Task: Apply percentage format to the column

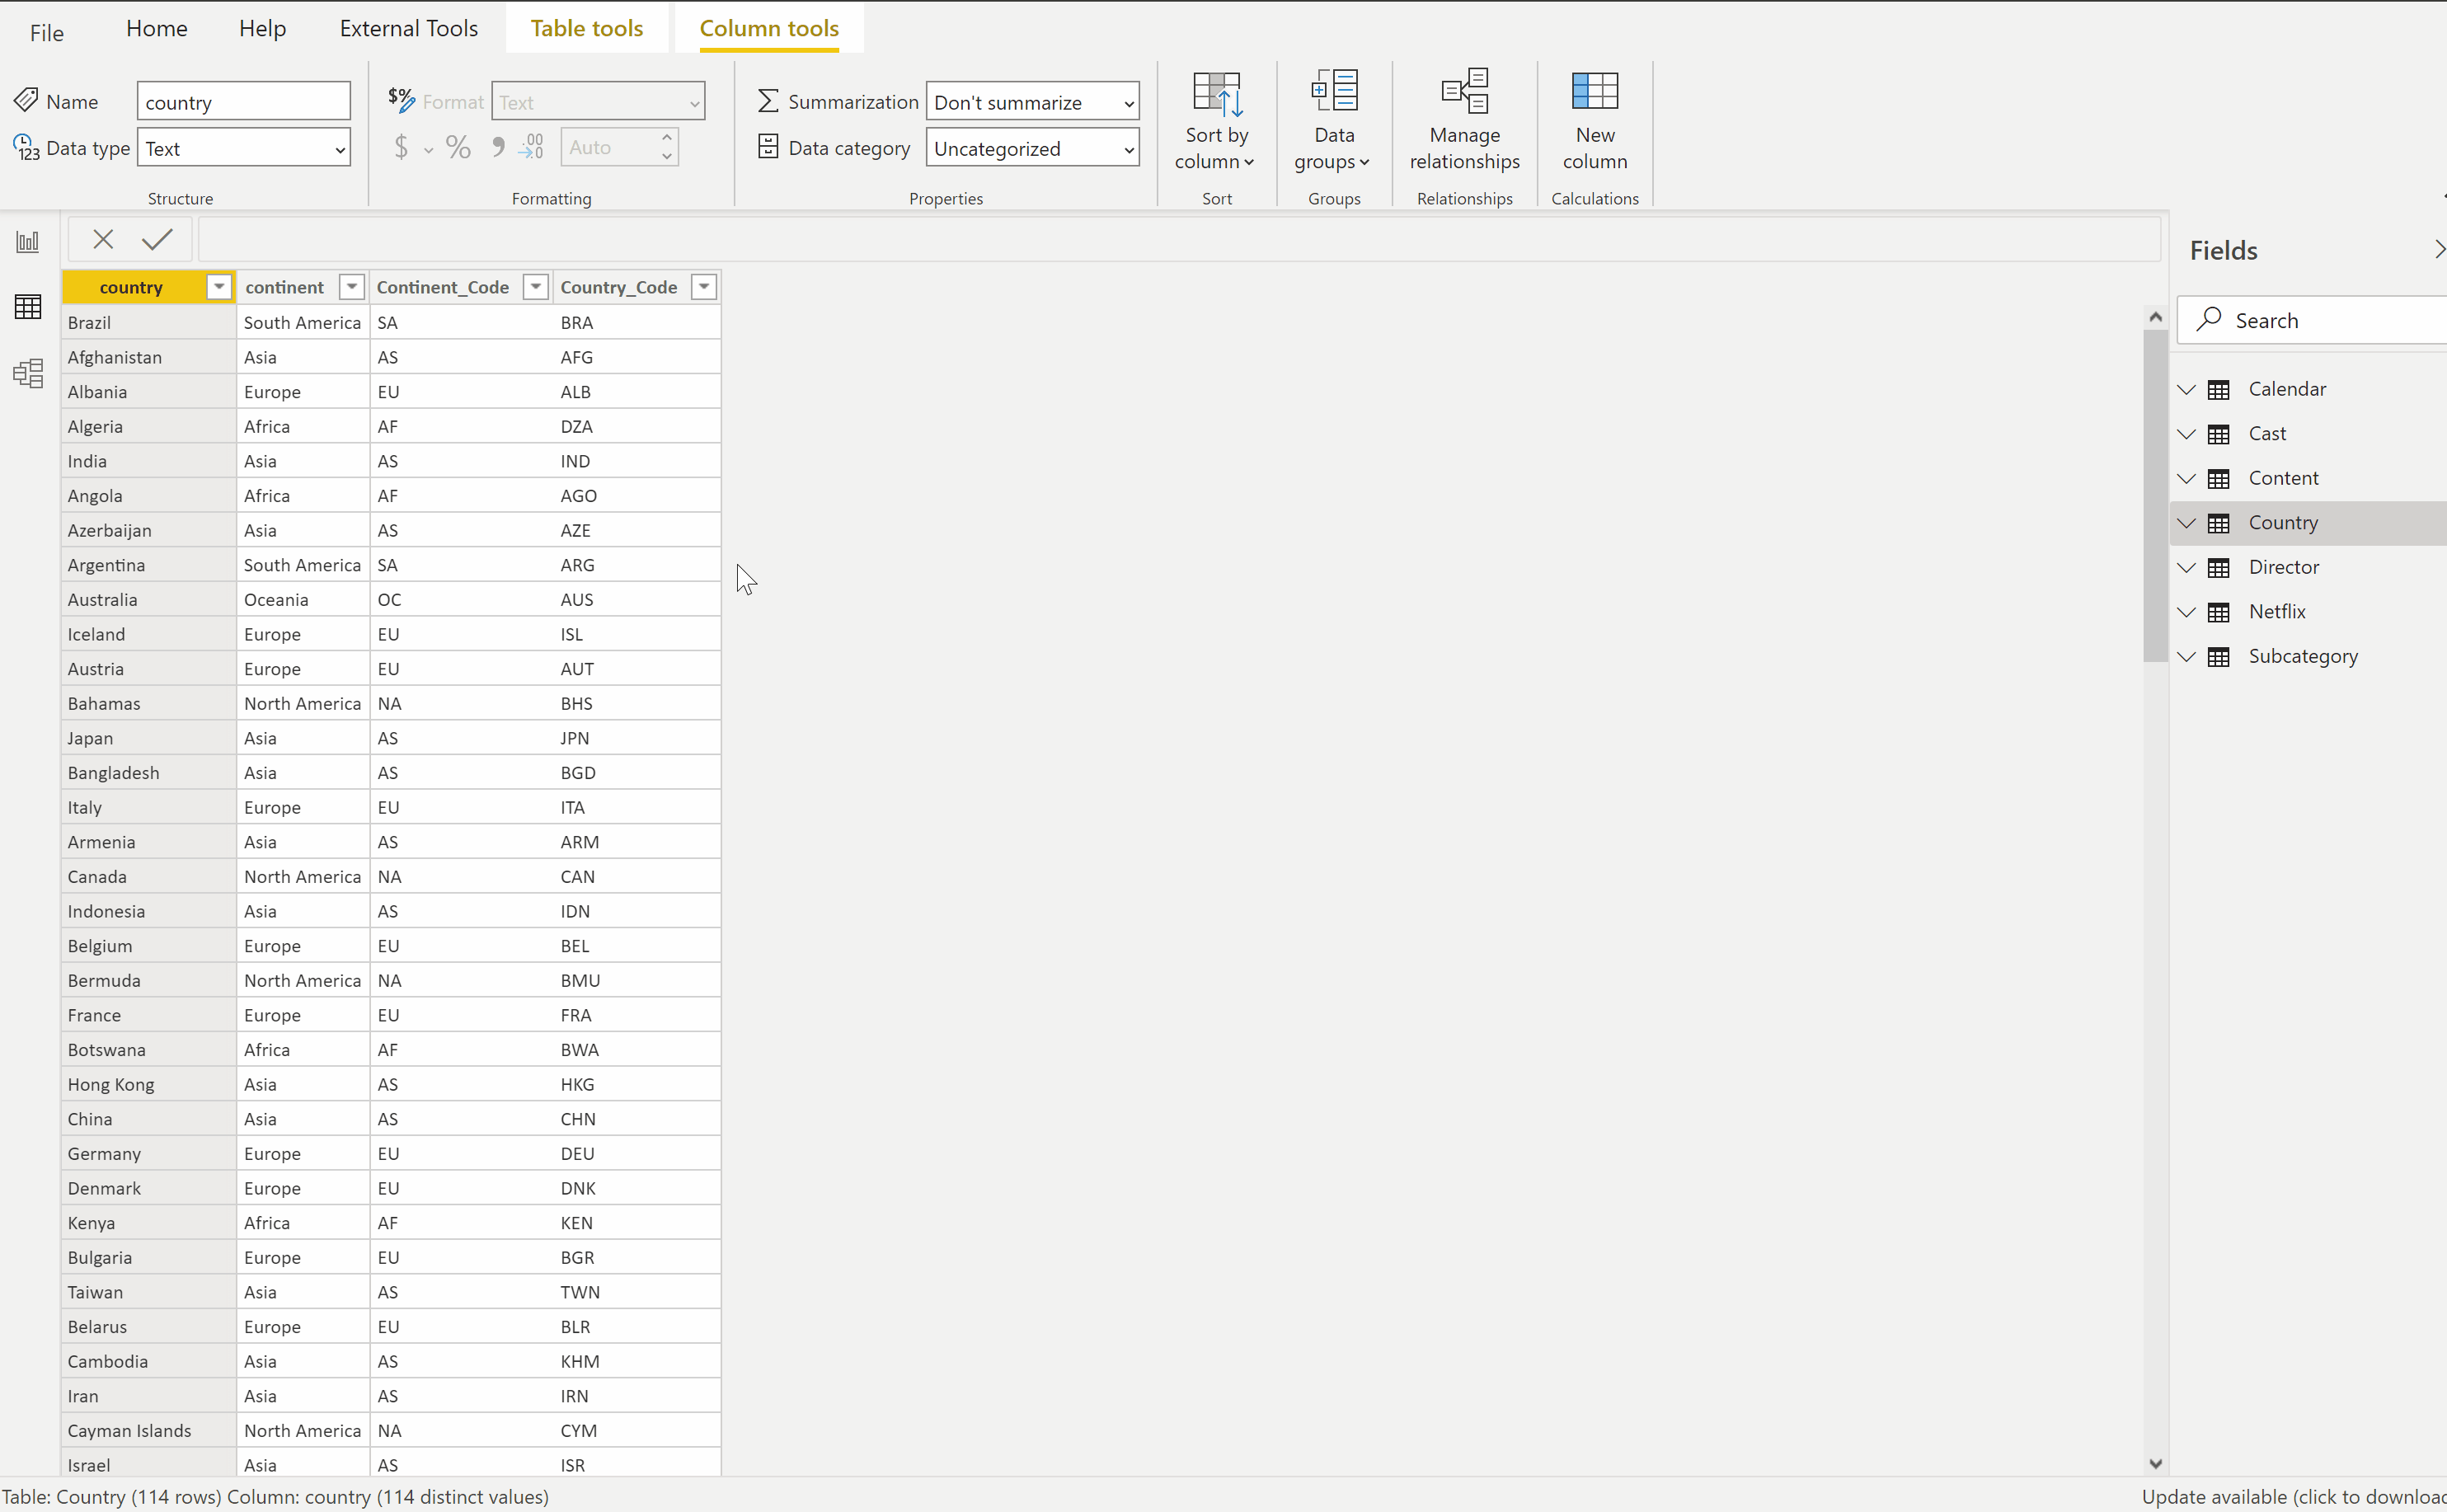Action: [x=458, y=146]
